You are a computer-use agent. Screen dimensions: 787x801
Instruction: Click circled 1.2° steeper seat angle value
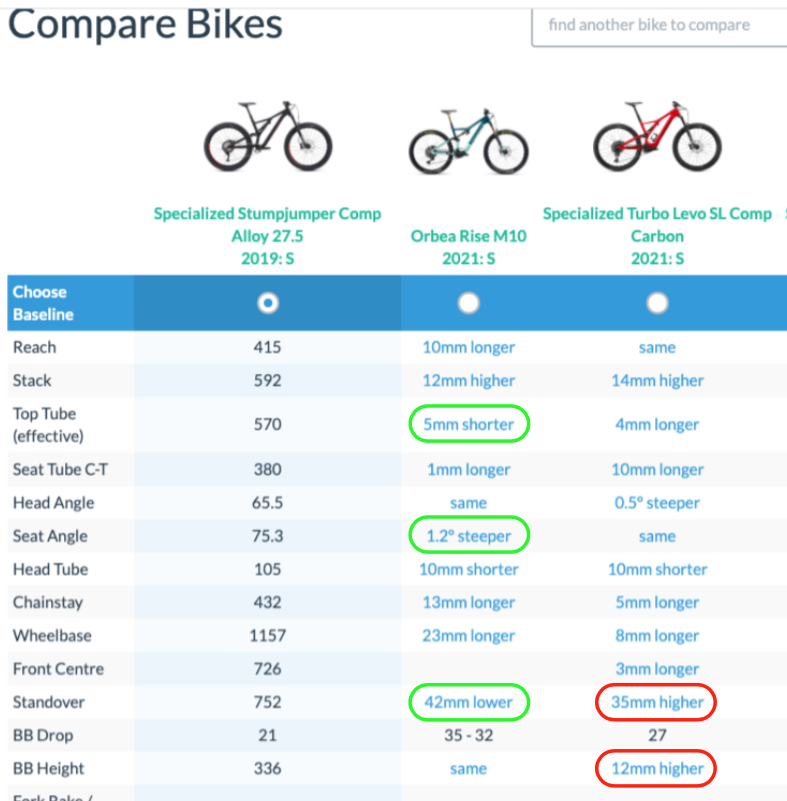coord(468,536)
